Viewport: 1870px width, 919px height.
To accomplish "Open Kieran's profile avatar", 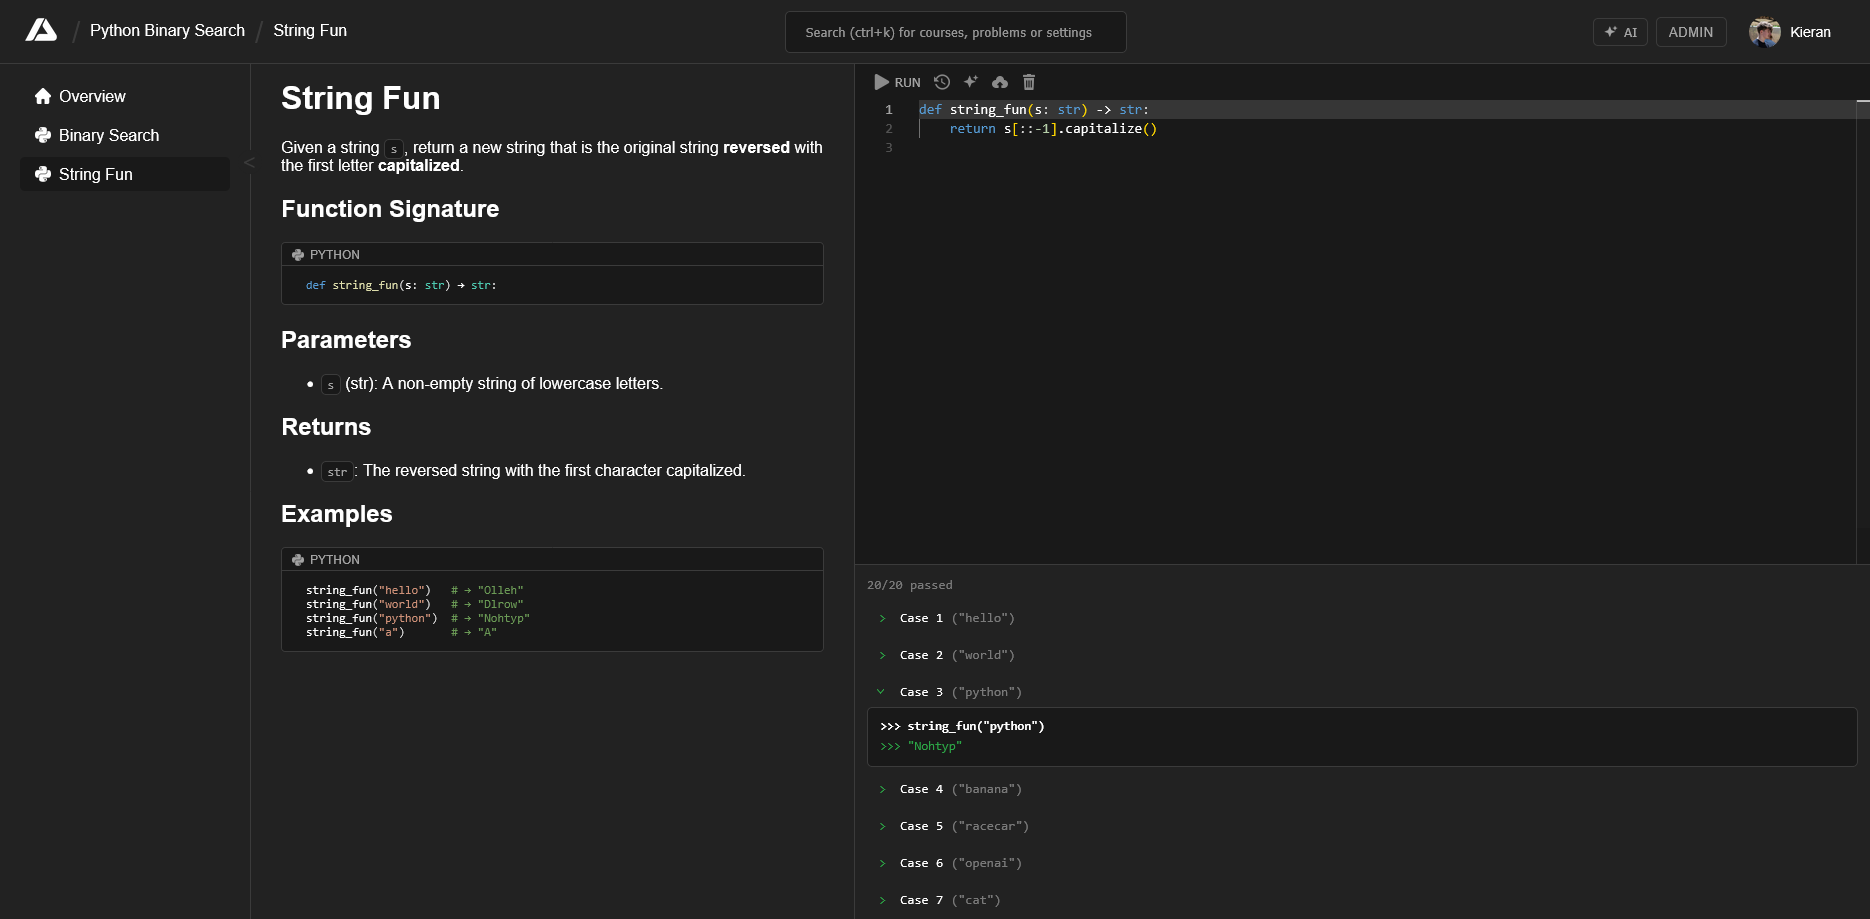I will coord(1765,32).
